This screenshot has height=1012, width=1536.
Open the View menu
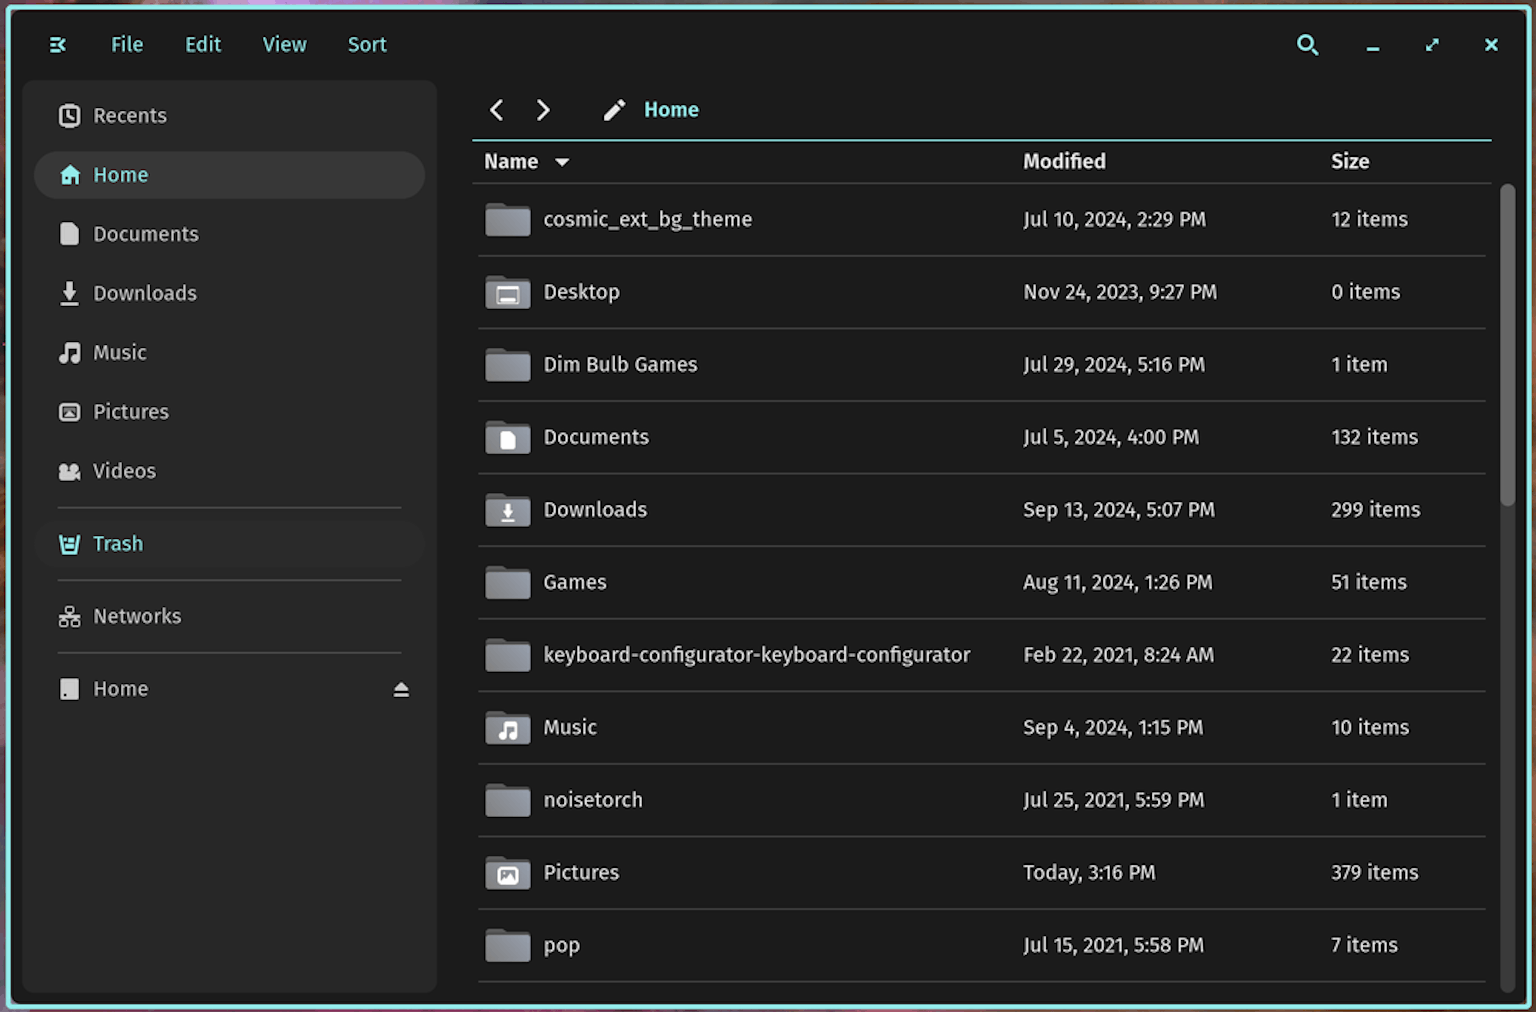(x=284, y=45)
